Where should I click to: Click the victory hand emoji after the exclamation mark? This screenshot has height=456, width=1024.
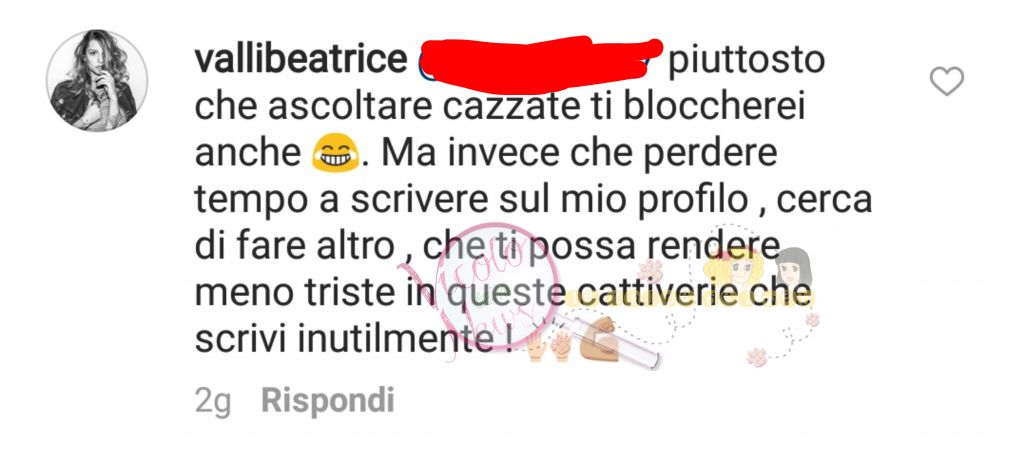tap(536, 350)
